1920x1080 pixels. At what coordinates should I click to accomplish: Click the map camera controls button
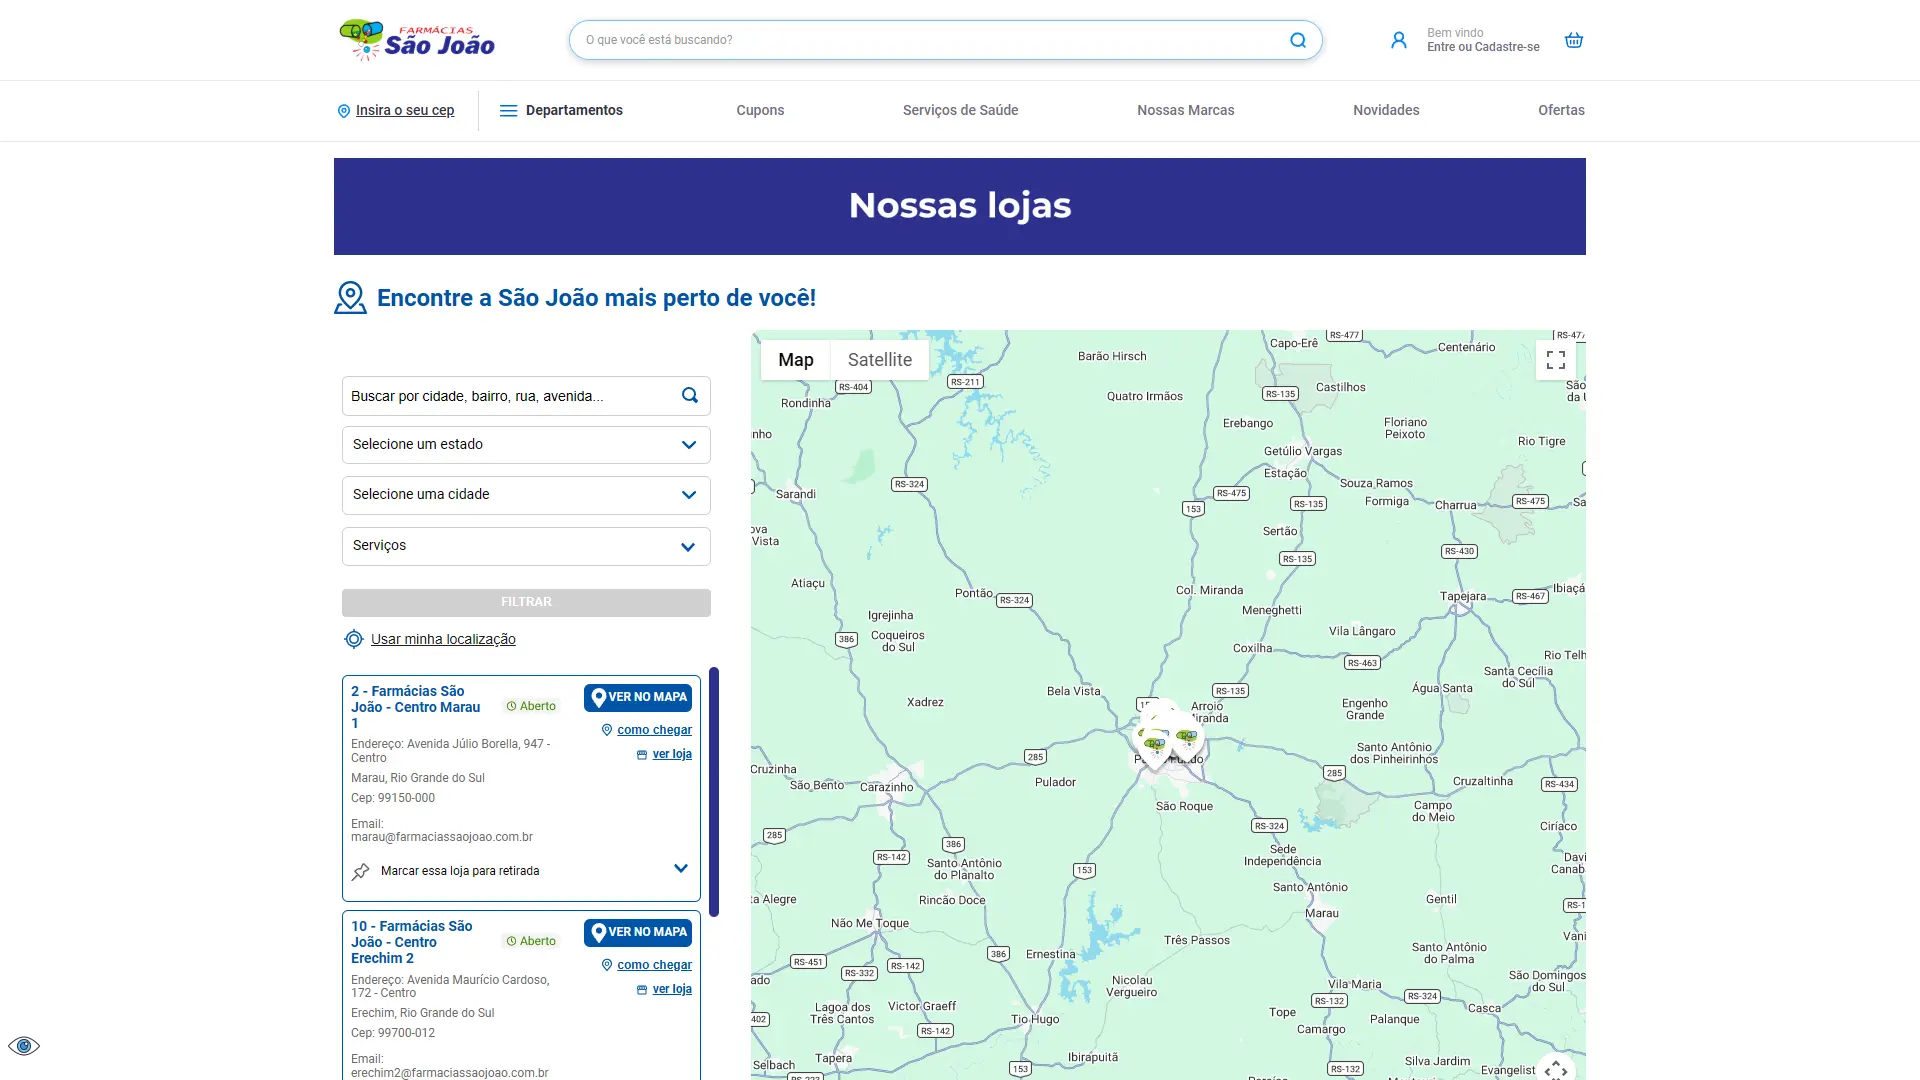tap(1556, 1070)
